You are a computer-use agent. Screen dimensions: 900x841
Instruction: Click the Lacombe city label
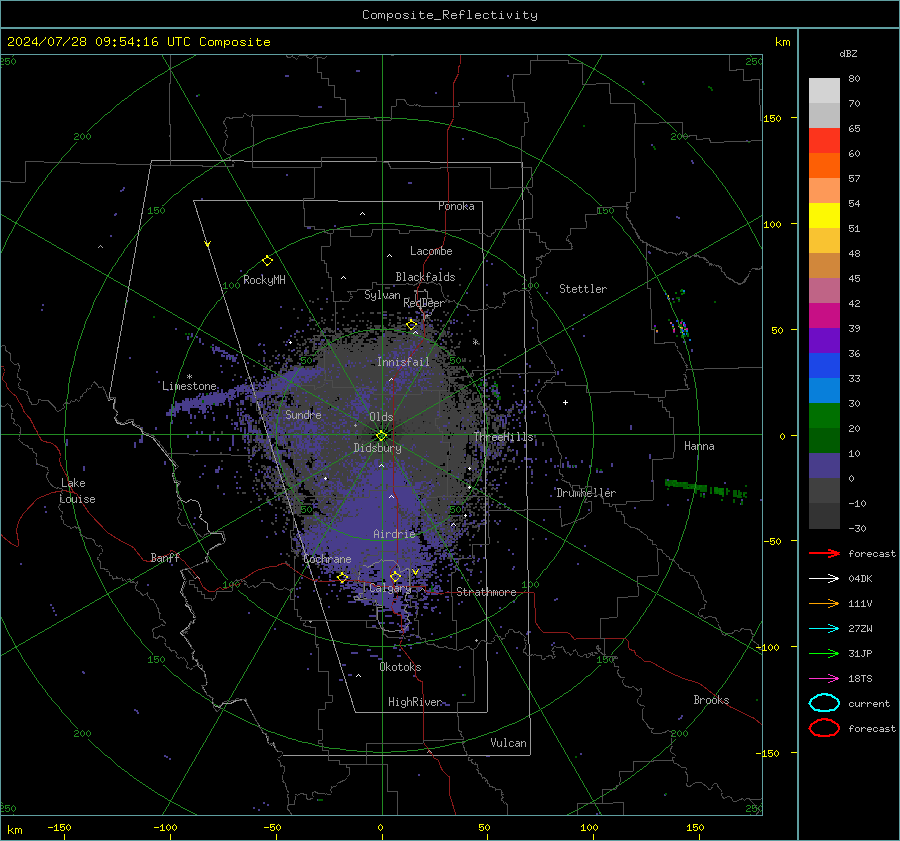pyautogui.click(x=431, y=251)
